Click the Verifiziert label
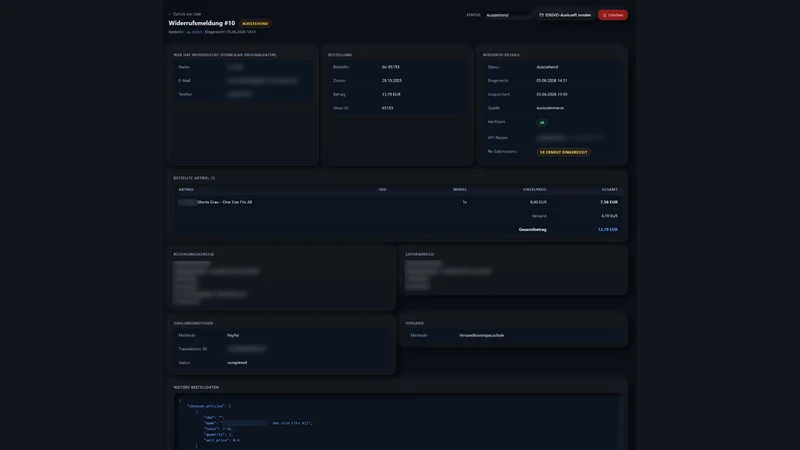This screenshot has width=800, height=450. coord(496,122)
